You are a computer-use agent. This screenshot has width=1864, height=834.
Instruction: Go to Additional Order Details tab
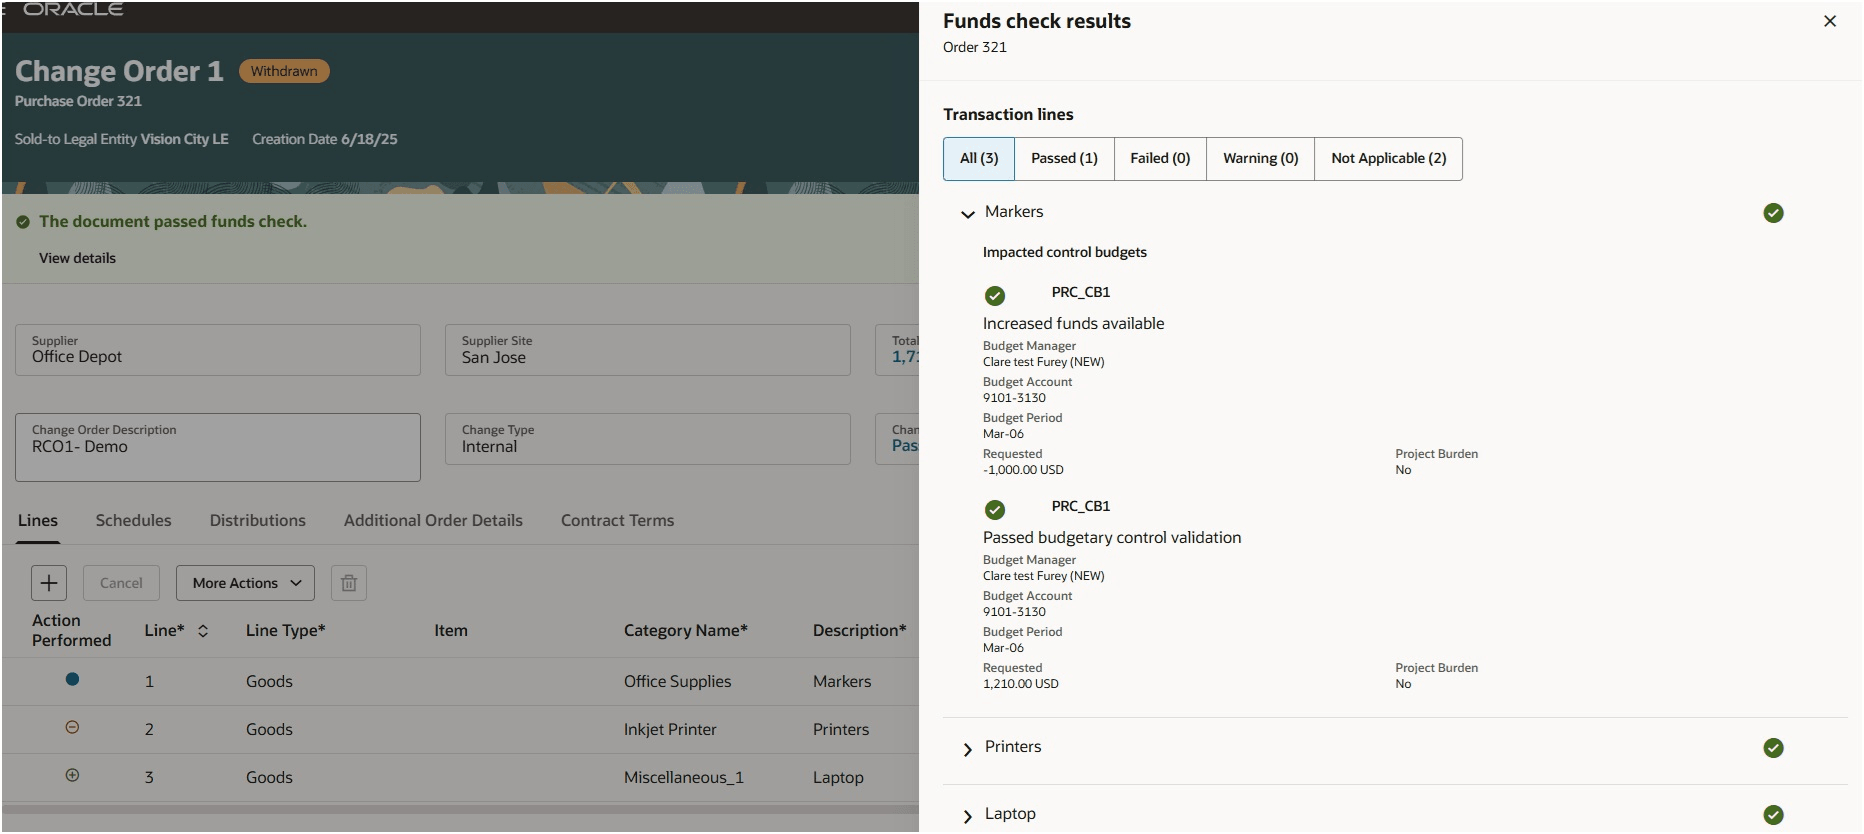click(433, 521)
